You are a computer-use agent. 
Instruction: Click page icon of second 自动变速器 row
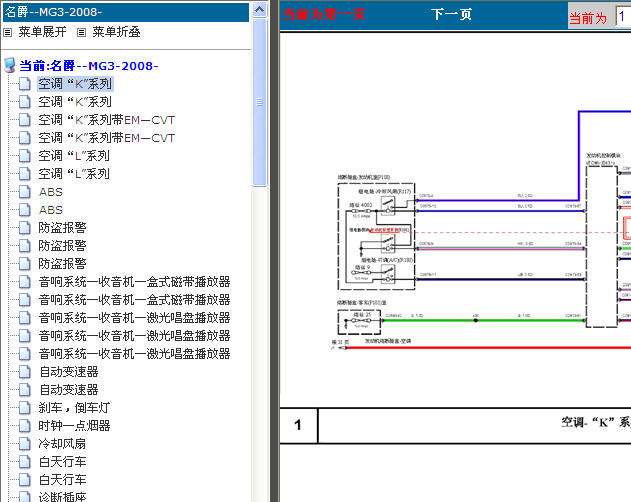click(25, 390)
